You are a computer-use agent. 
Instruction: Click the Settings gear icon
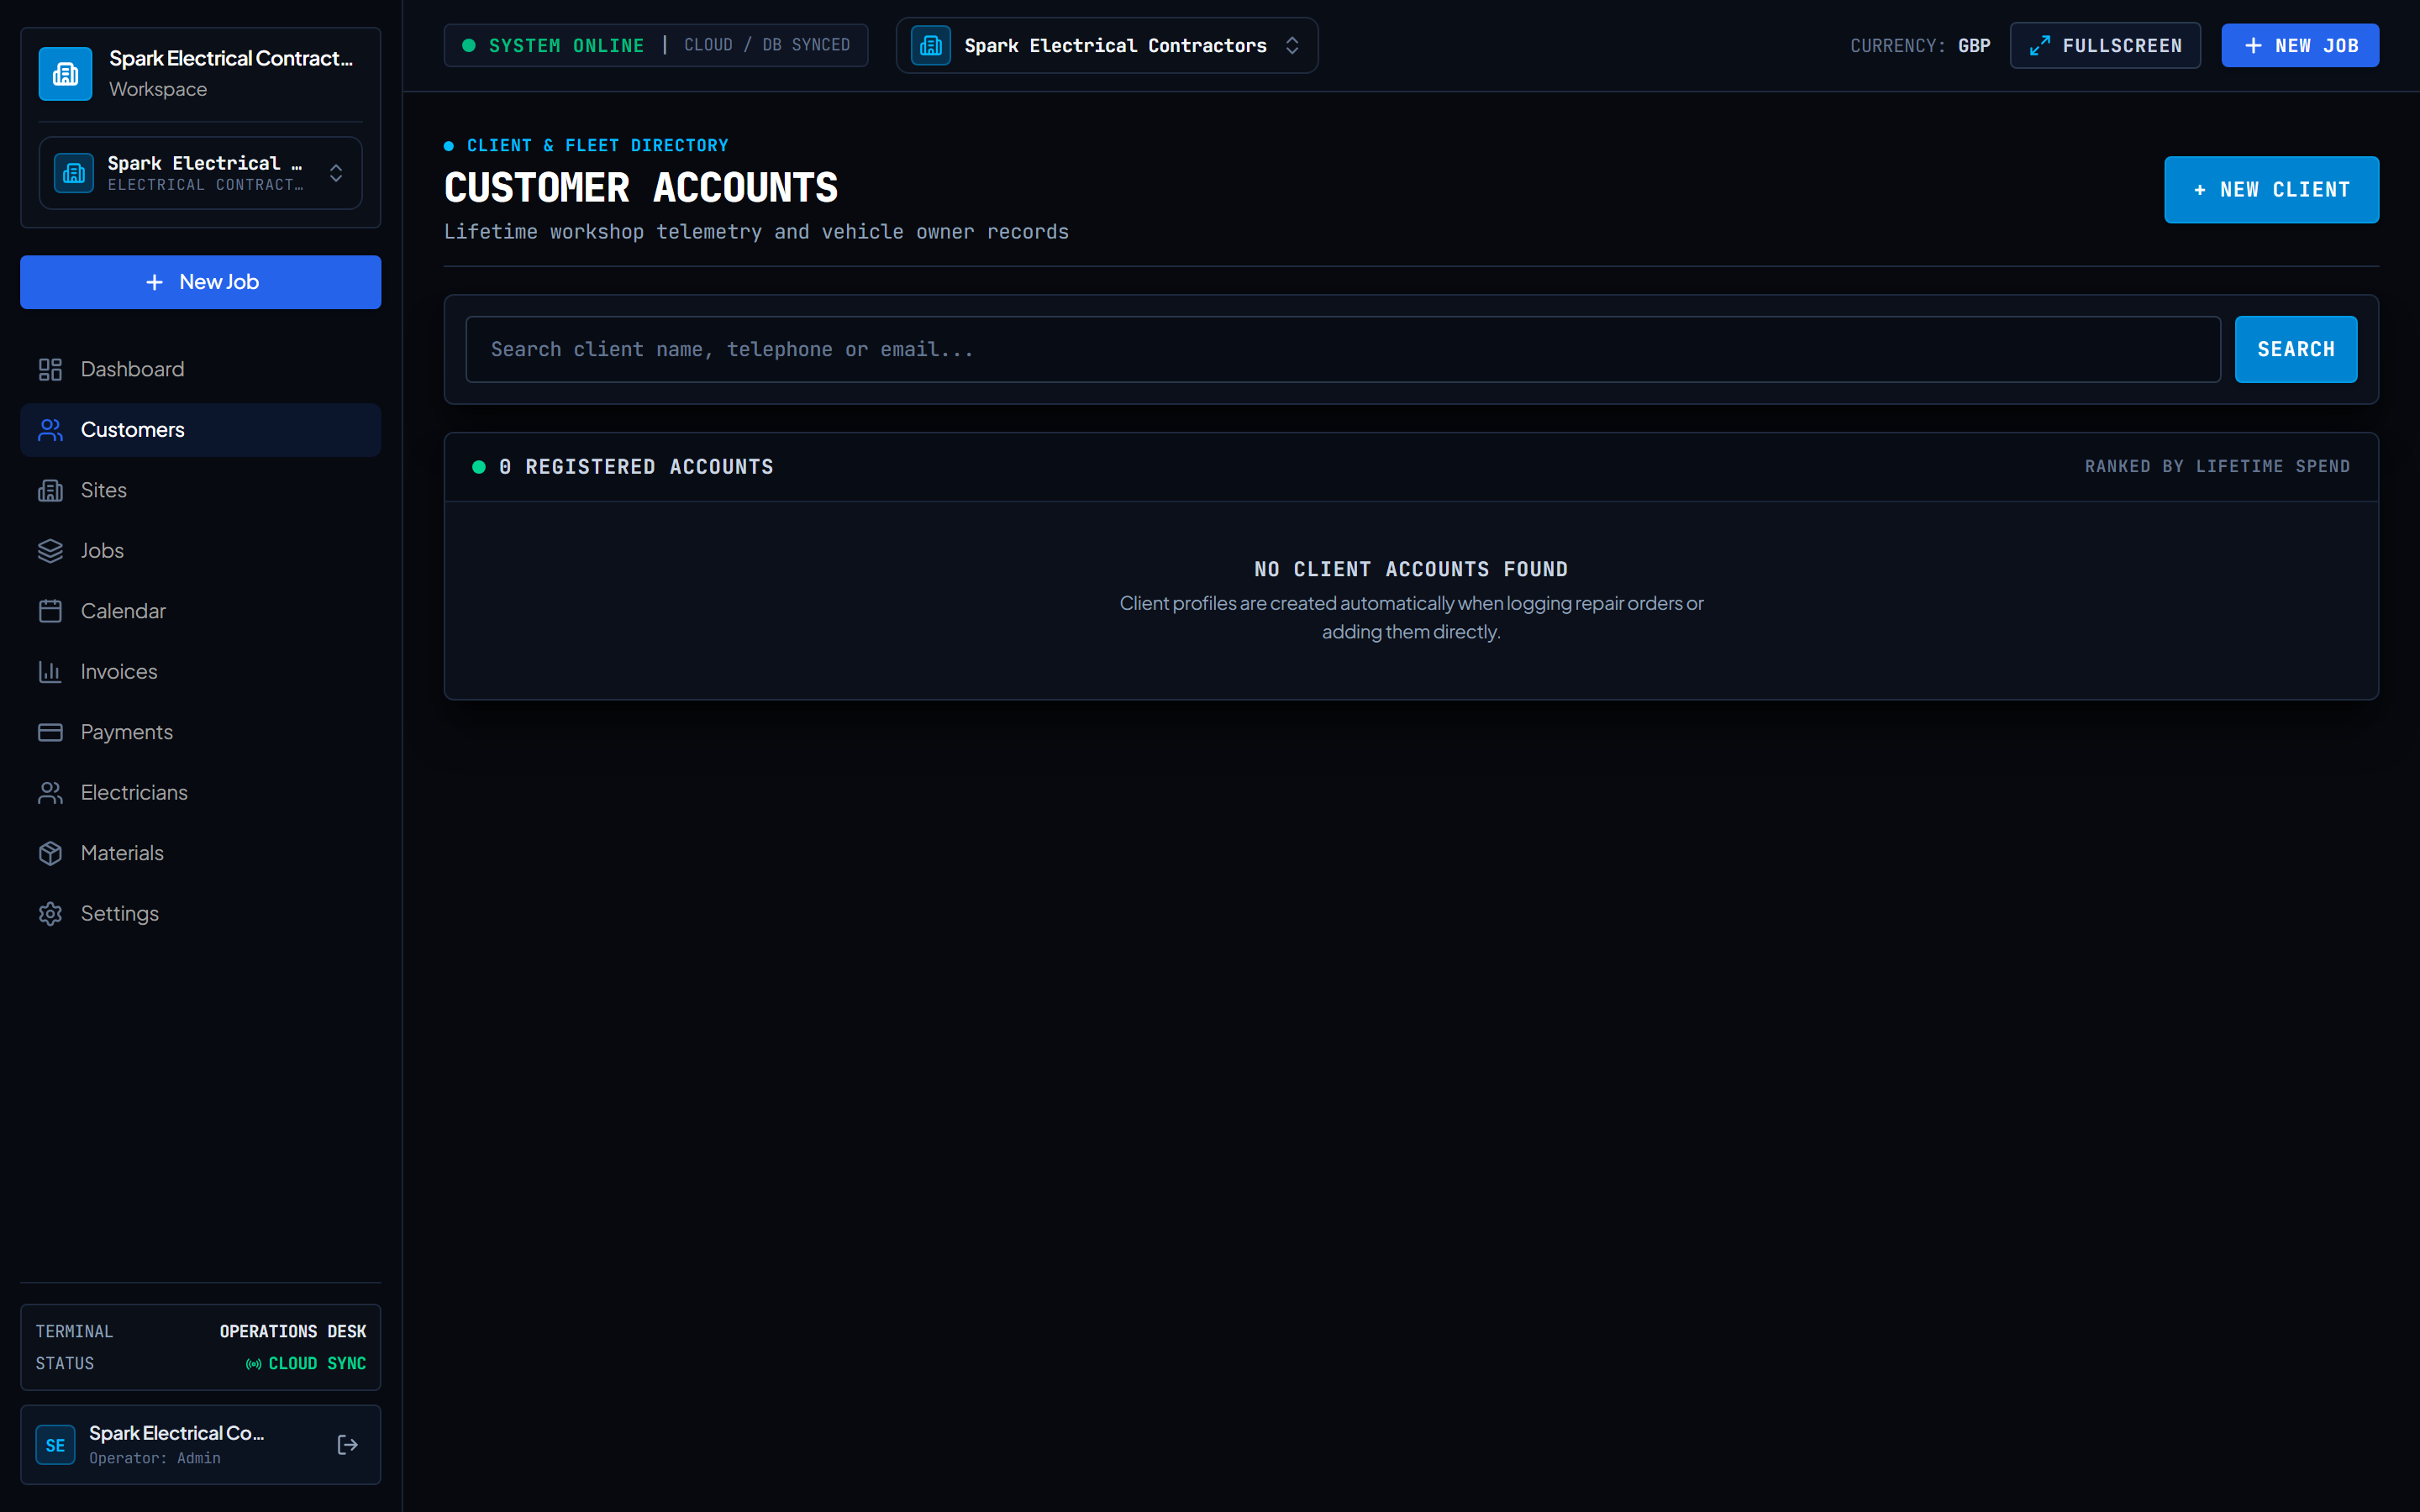tap(50, 914)
